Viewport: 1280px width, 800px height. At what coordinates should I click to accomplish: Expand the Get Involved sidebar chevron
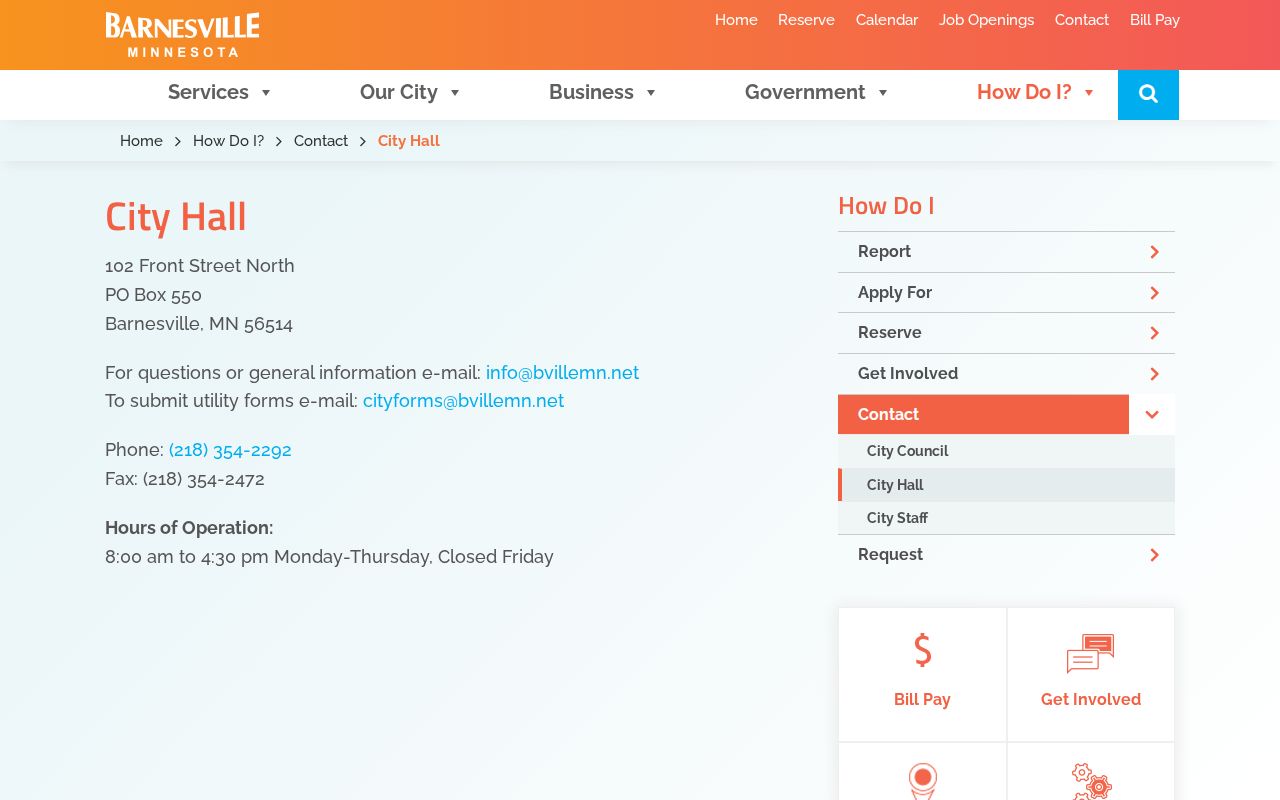pyautogui.click(x=1154, y=374)
